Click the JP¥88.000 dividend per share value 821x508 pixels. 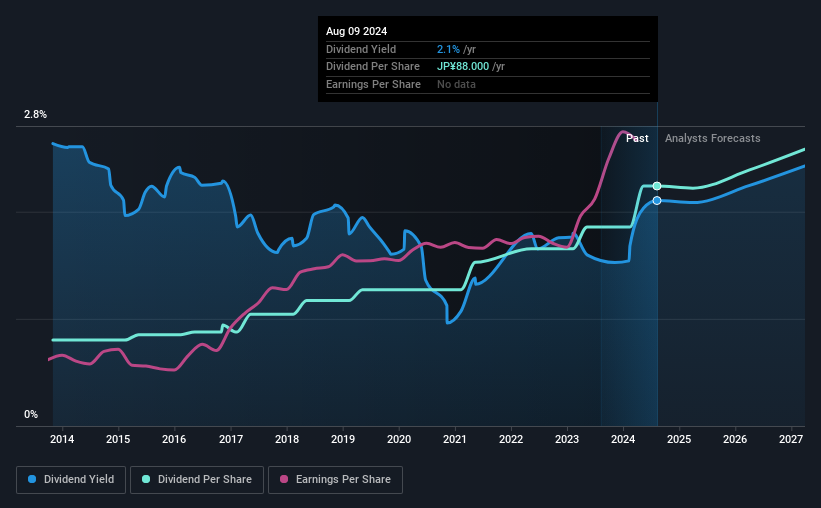[x=463, y=67]
